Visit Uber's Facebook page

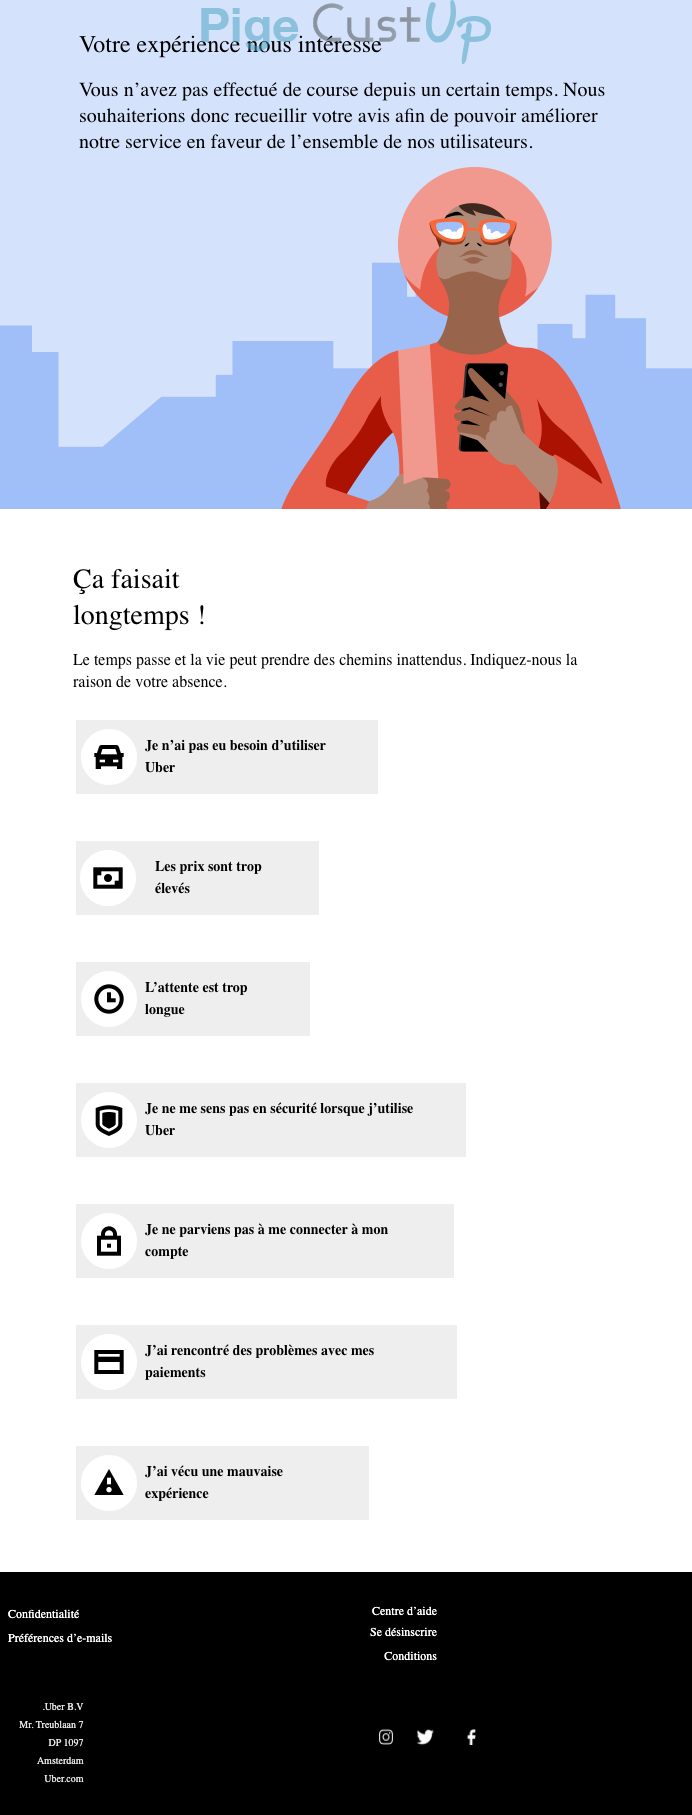(471, 1737)
